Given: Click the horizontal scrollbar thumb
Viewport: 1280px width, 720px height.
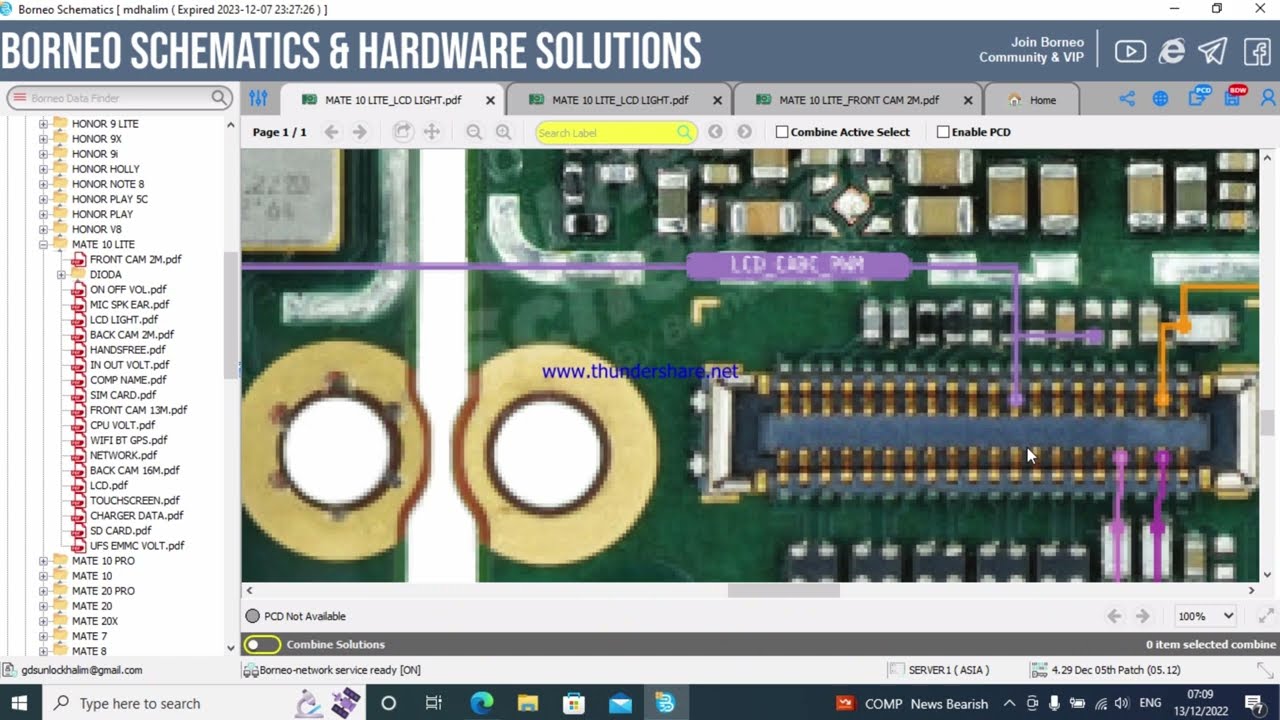Looking at the screenshot, I should [x=783, y=590].
